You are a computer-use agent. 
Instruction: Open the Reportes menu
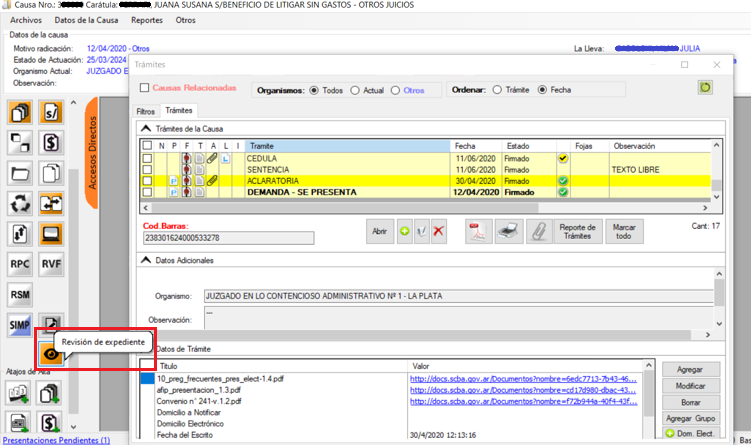pos(146,20)
